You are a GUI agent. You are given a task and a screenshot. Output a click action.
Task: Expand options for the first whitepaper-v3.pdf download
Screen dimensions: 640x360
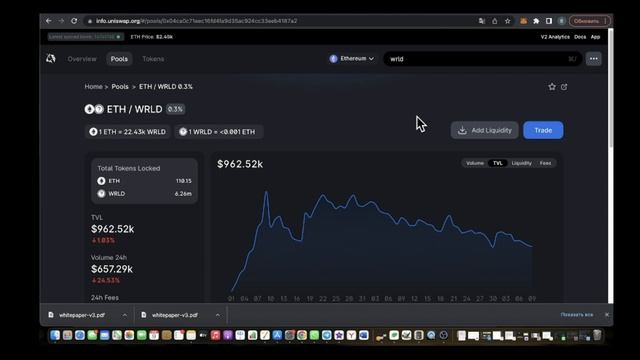[124, 315]
